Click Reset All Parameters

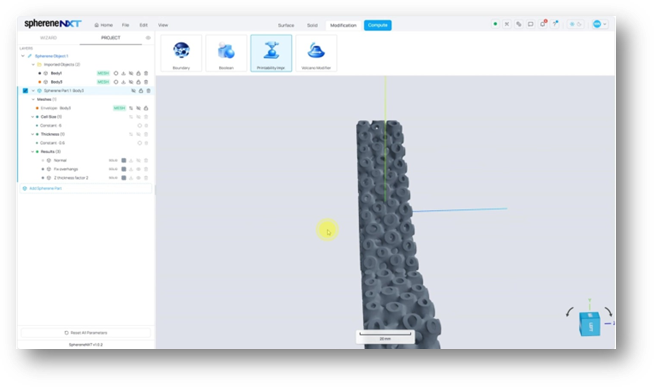pyautogui.click(x=86, y=333)
